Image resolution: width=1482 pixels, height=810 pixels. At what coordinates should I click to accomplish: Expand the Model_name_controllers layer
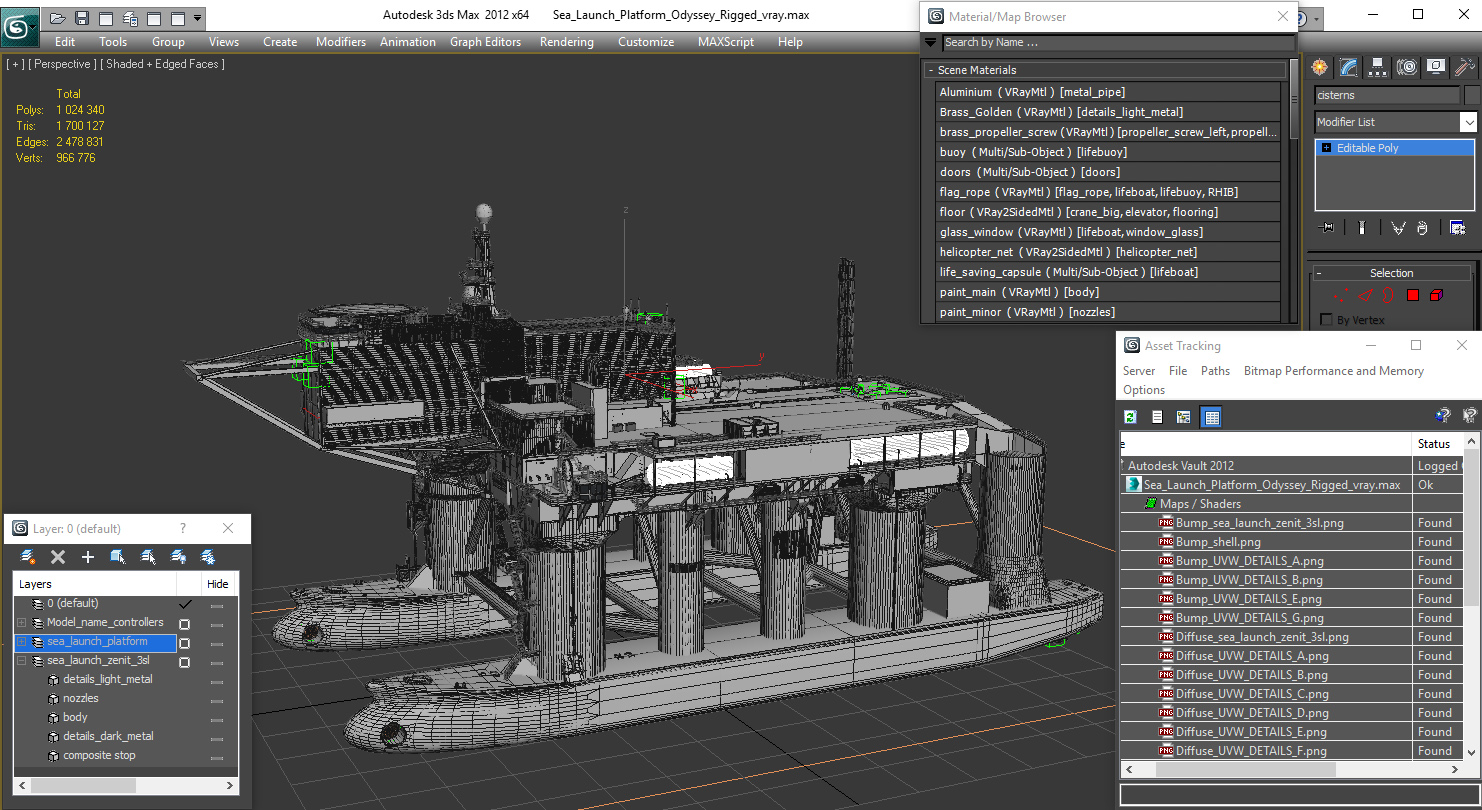22,623
